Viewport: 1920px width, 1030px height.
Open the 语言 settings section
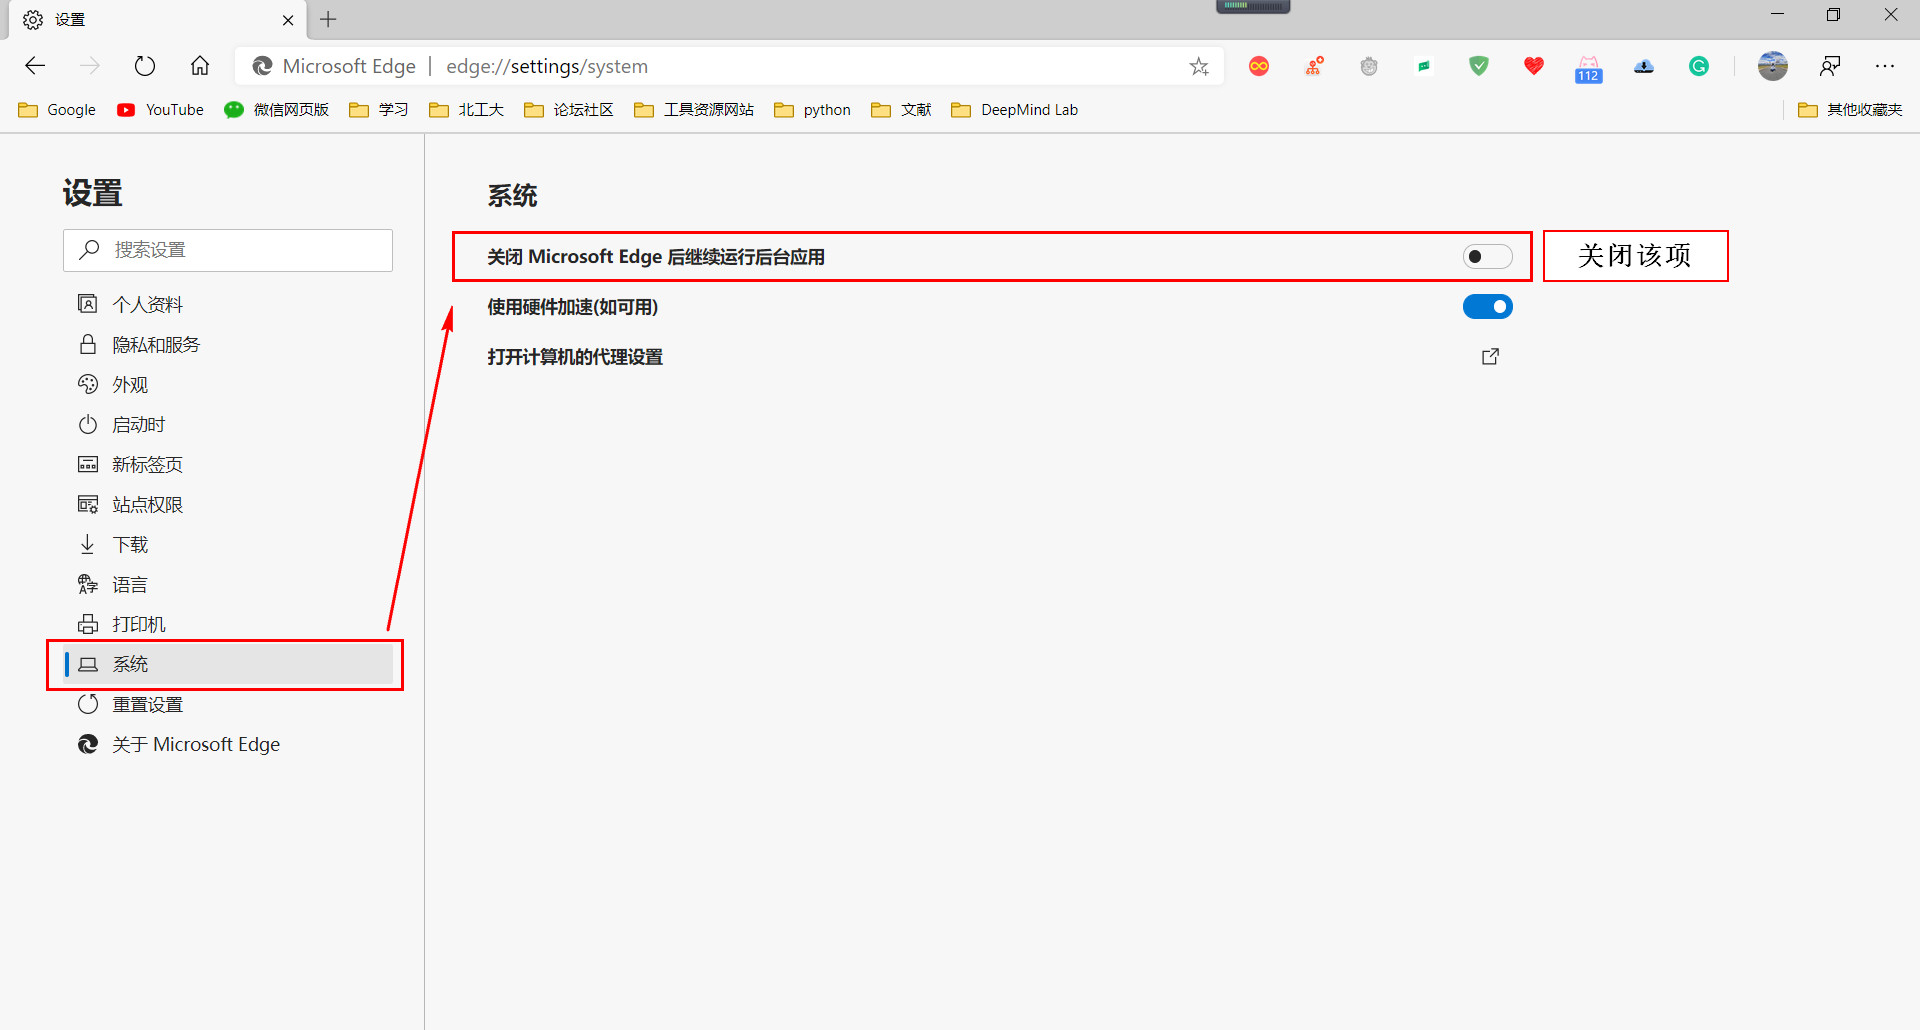(x=229, y=584)
